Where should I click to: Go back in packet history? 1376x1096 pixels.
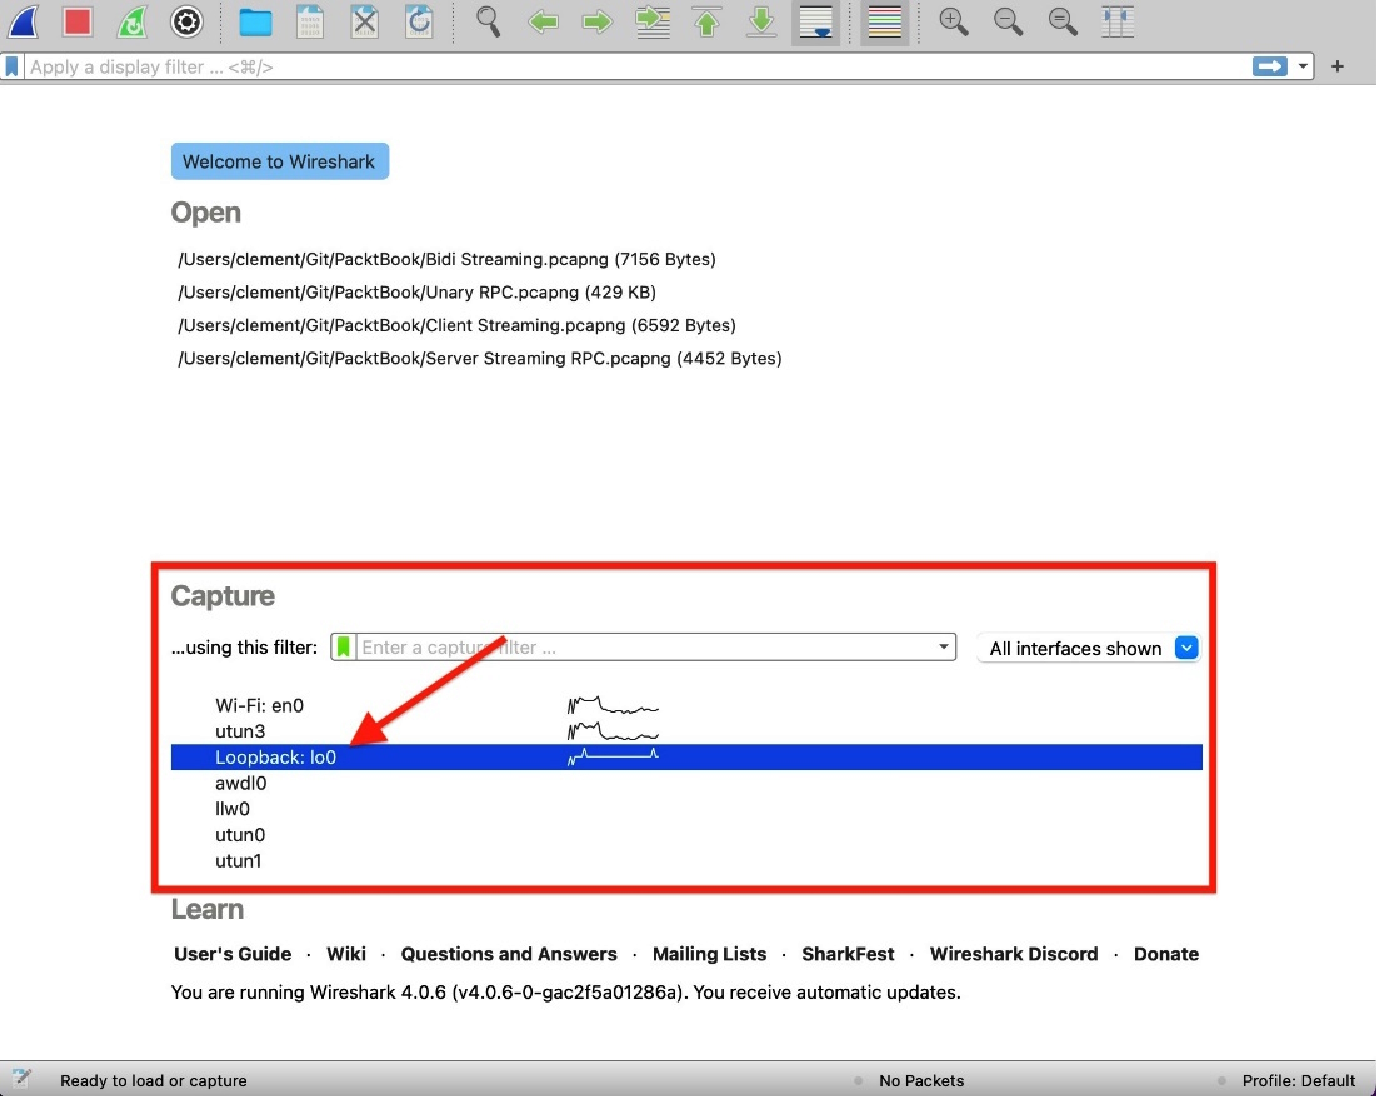(x=543, y=21)
